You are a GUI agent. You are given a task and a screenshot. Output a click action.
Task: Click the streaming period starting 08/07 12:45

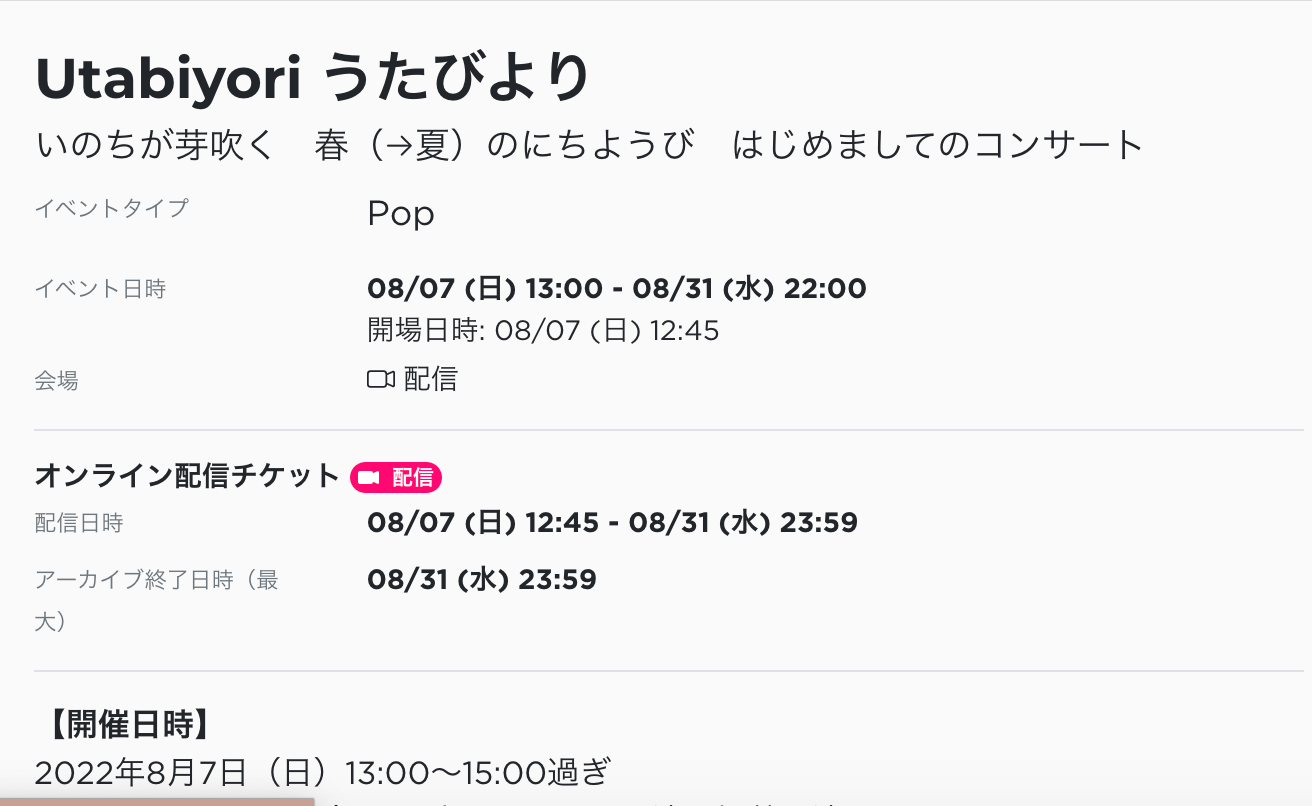(x=612, y=522)
